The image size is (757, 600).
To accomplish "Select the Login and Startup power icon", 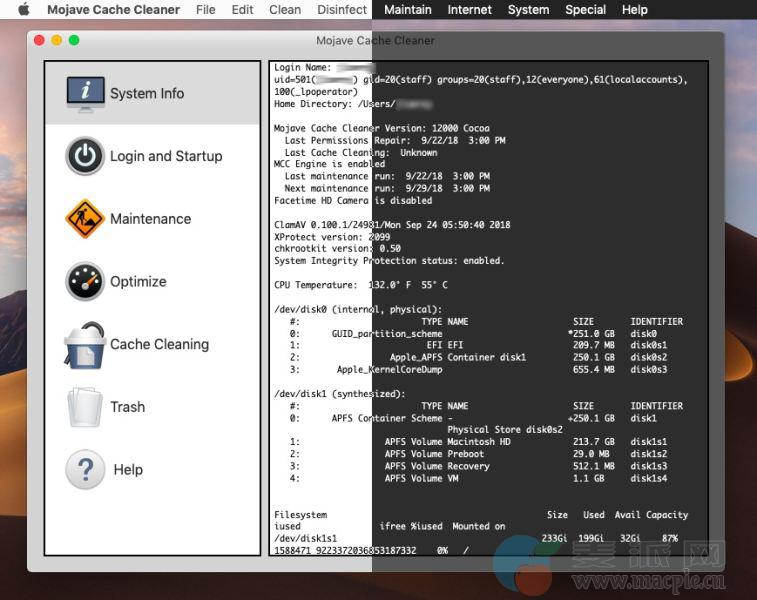I will click(x=85, y=156).
